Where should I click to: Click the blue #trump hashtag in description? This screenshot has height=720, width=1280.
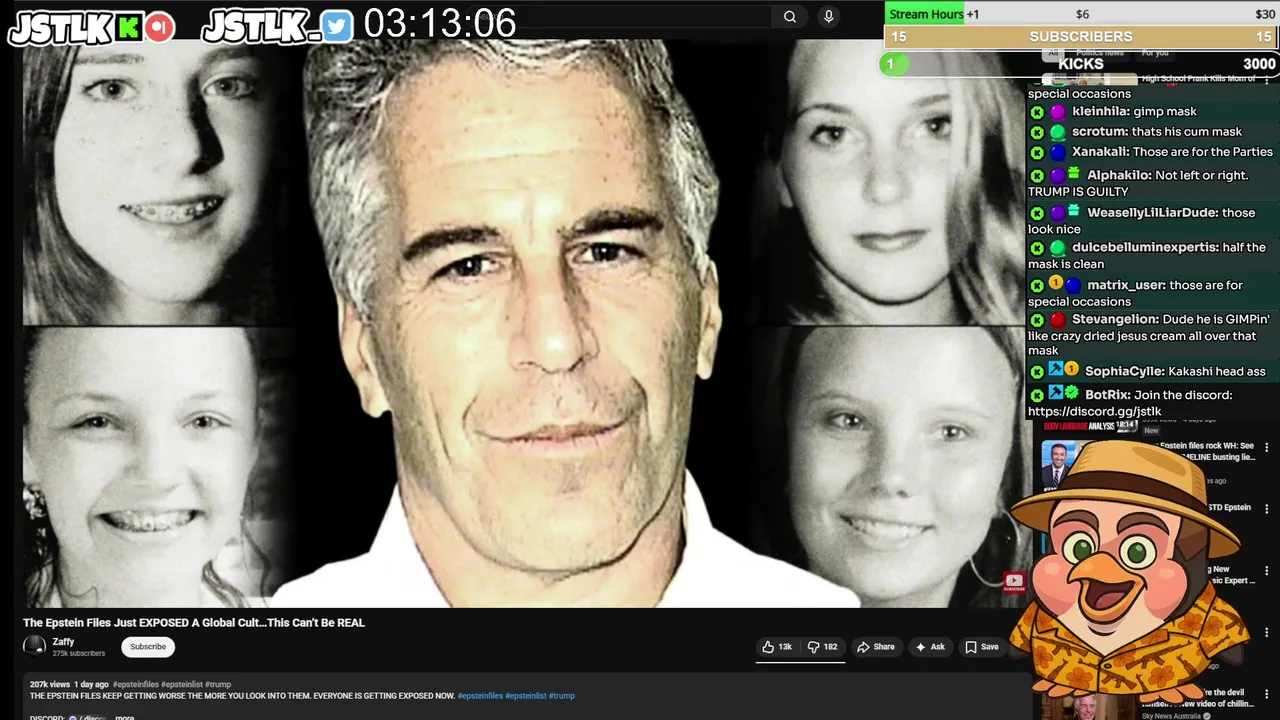pyautogui.click(x=562, y=696)
